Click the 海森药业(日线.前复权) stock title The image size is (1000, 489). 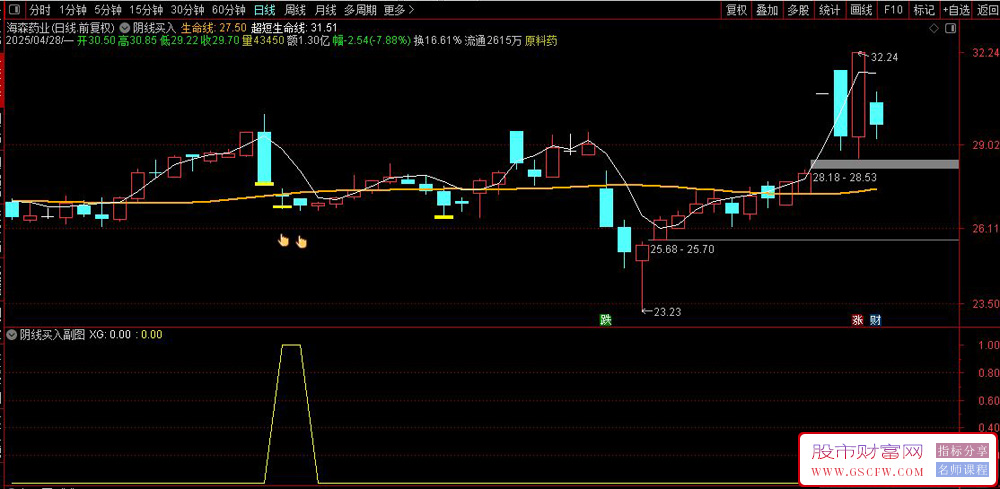(x=59, y=28)
